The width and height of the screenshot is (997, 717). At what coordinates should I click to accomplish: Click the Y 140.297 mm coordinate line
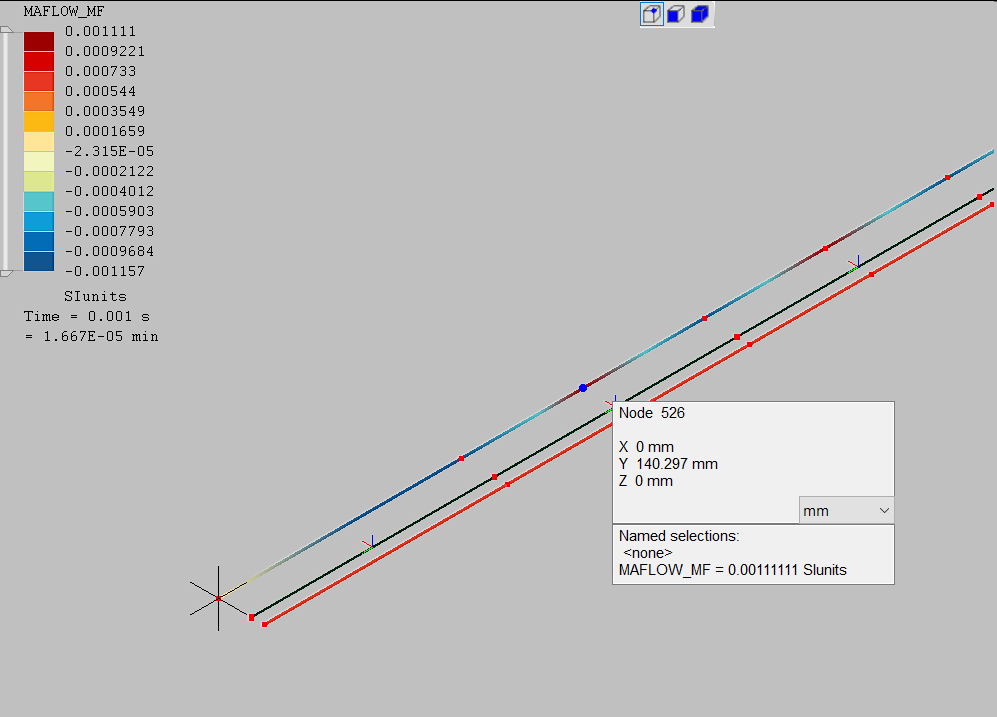pyautogui.click(x=668, y=464)
